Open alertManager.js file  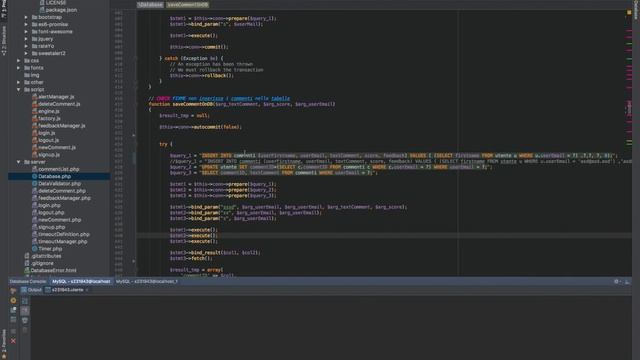click(53, 97)
